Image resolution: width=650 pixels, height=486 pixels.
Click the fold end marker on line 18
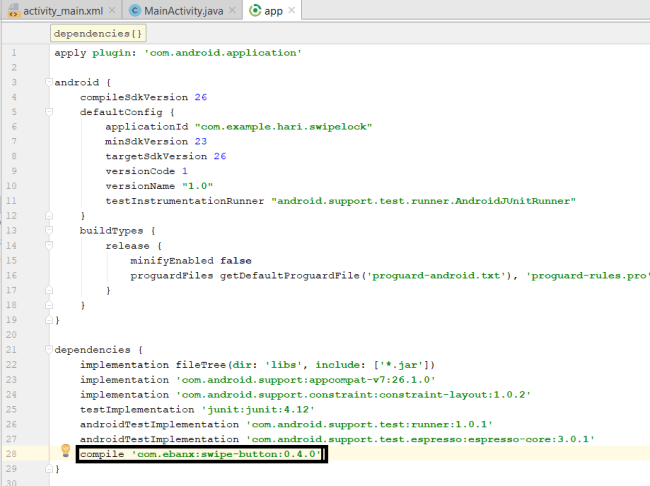[x=49, y=305]
